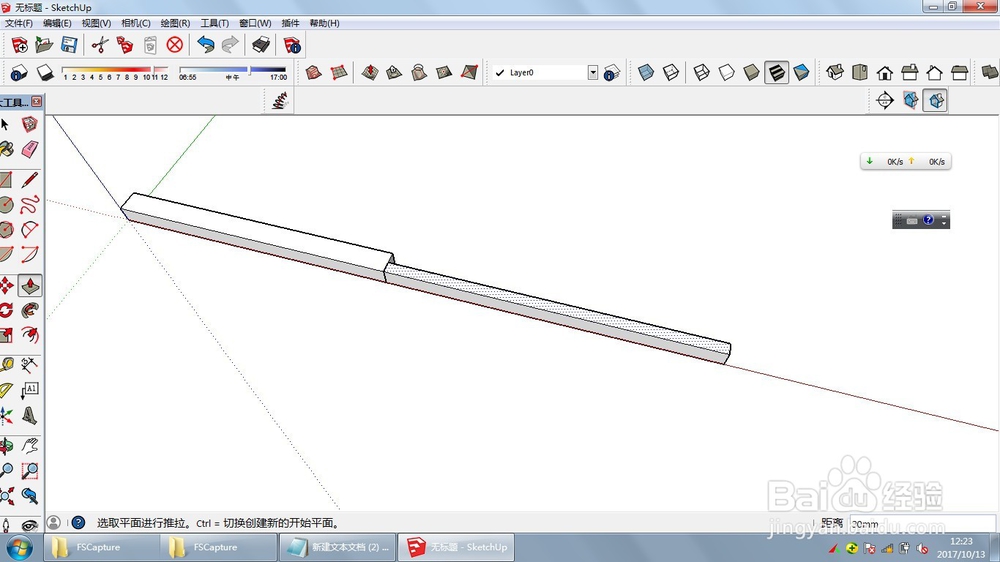Viewport: 1000px width, 562px height.
Task: Toggle Back Edges face style
Action: pyautogui.click(x=671, y=73)
